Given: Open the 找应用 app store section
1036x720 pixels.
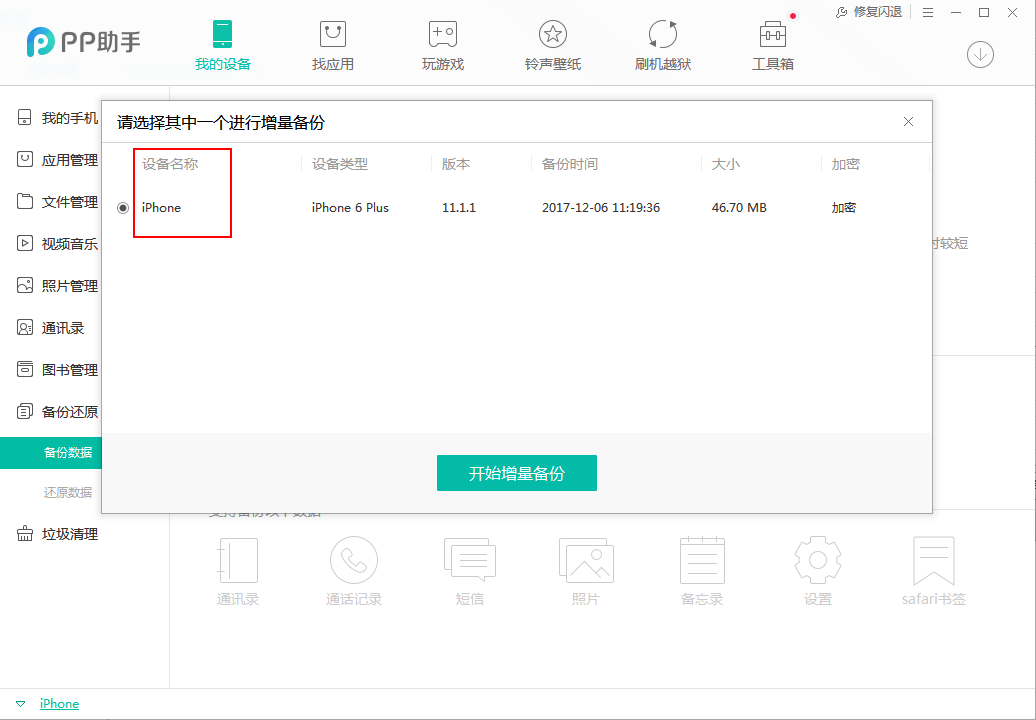Looking at the screenshot, I should tap(332, 45).
